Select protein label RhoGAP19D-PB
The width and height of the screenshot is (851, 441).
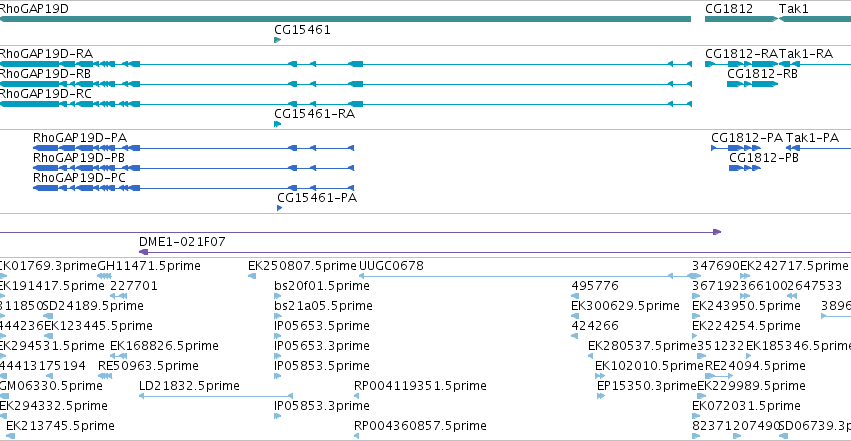pyautogui.click(x=79, y=157)
